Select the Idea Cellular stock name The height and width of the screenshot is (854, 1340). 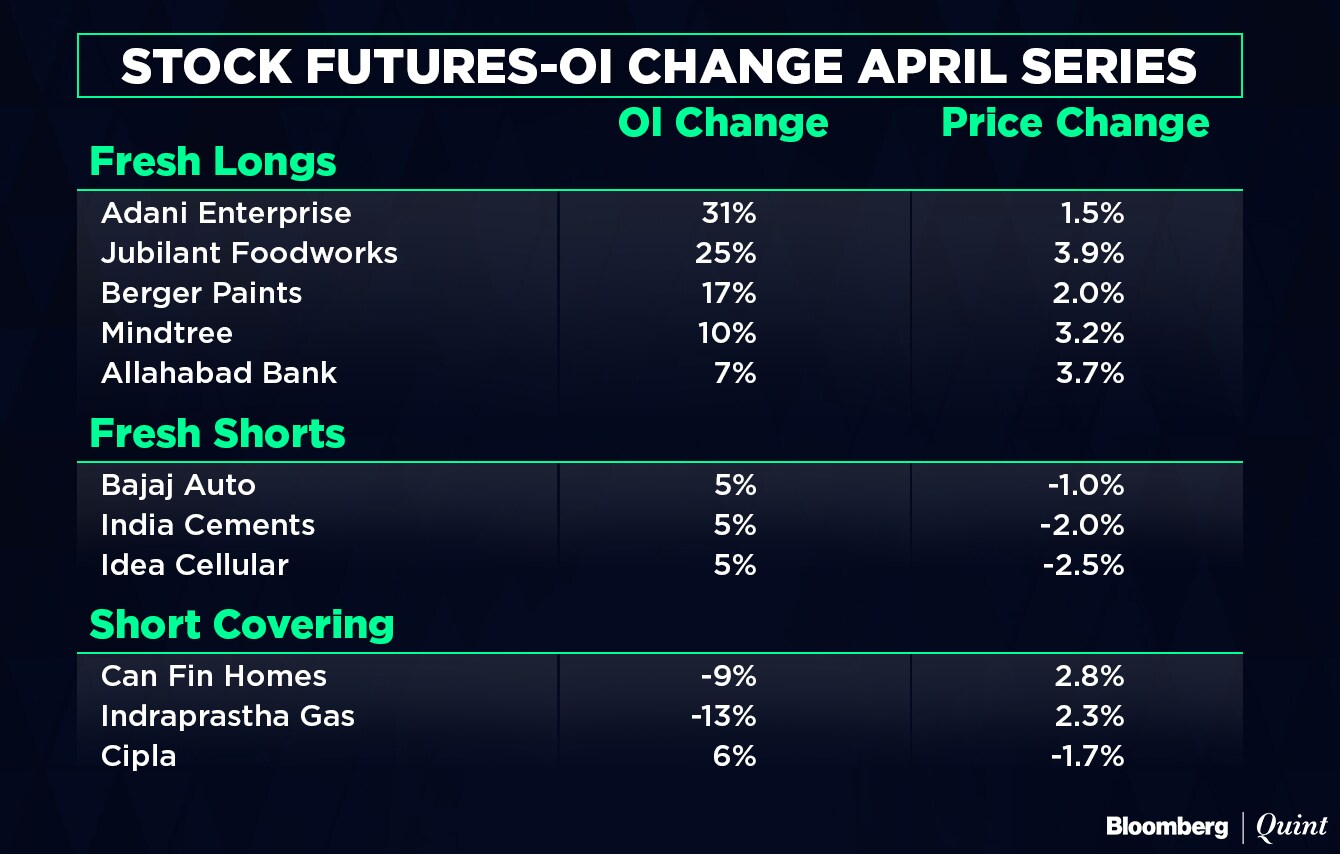[195, 565]
